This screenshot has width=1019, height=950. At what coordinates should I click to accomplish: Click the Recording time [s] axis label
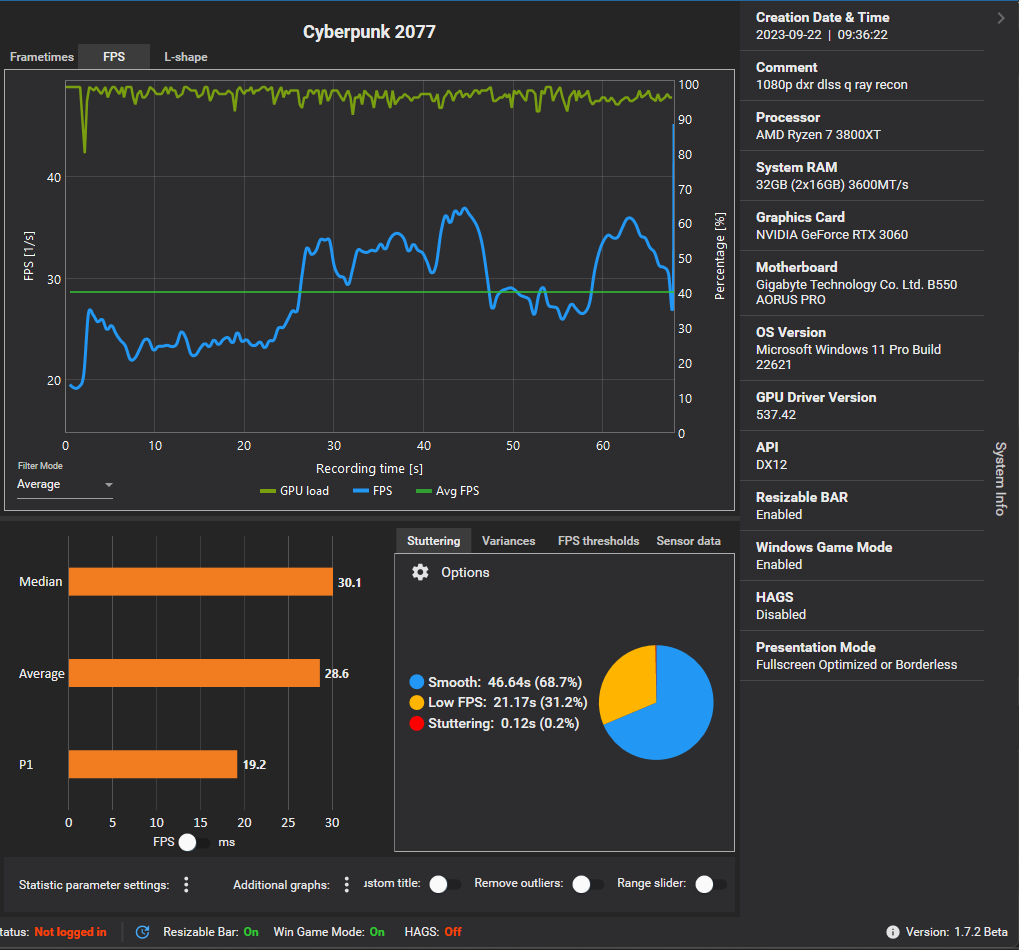tap(369, 469)
